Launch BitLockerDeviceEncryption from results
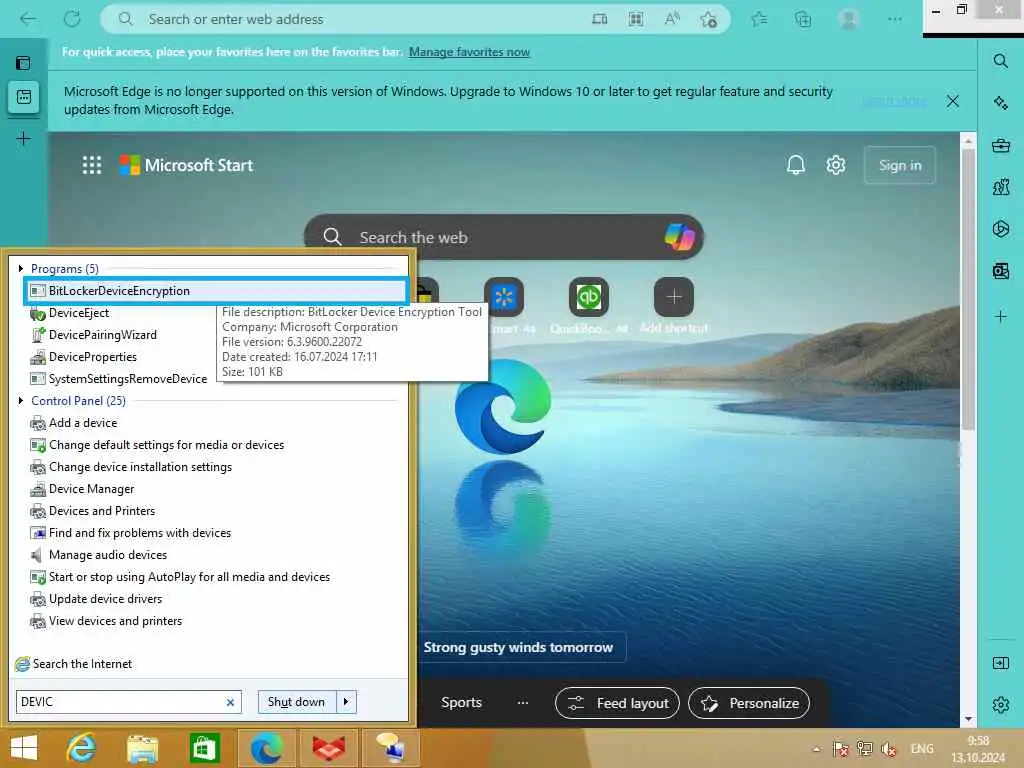 217,291
